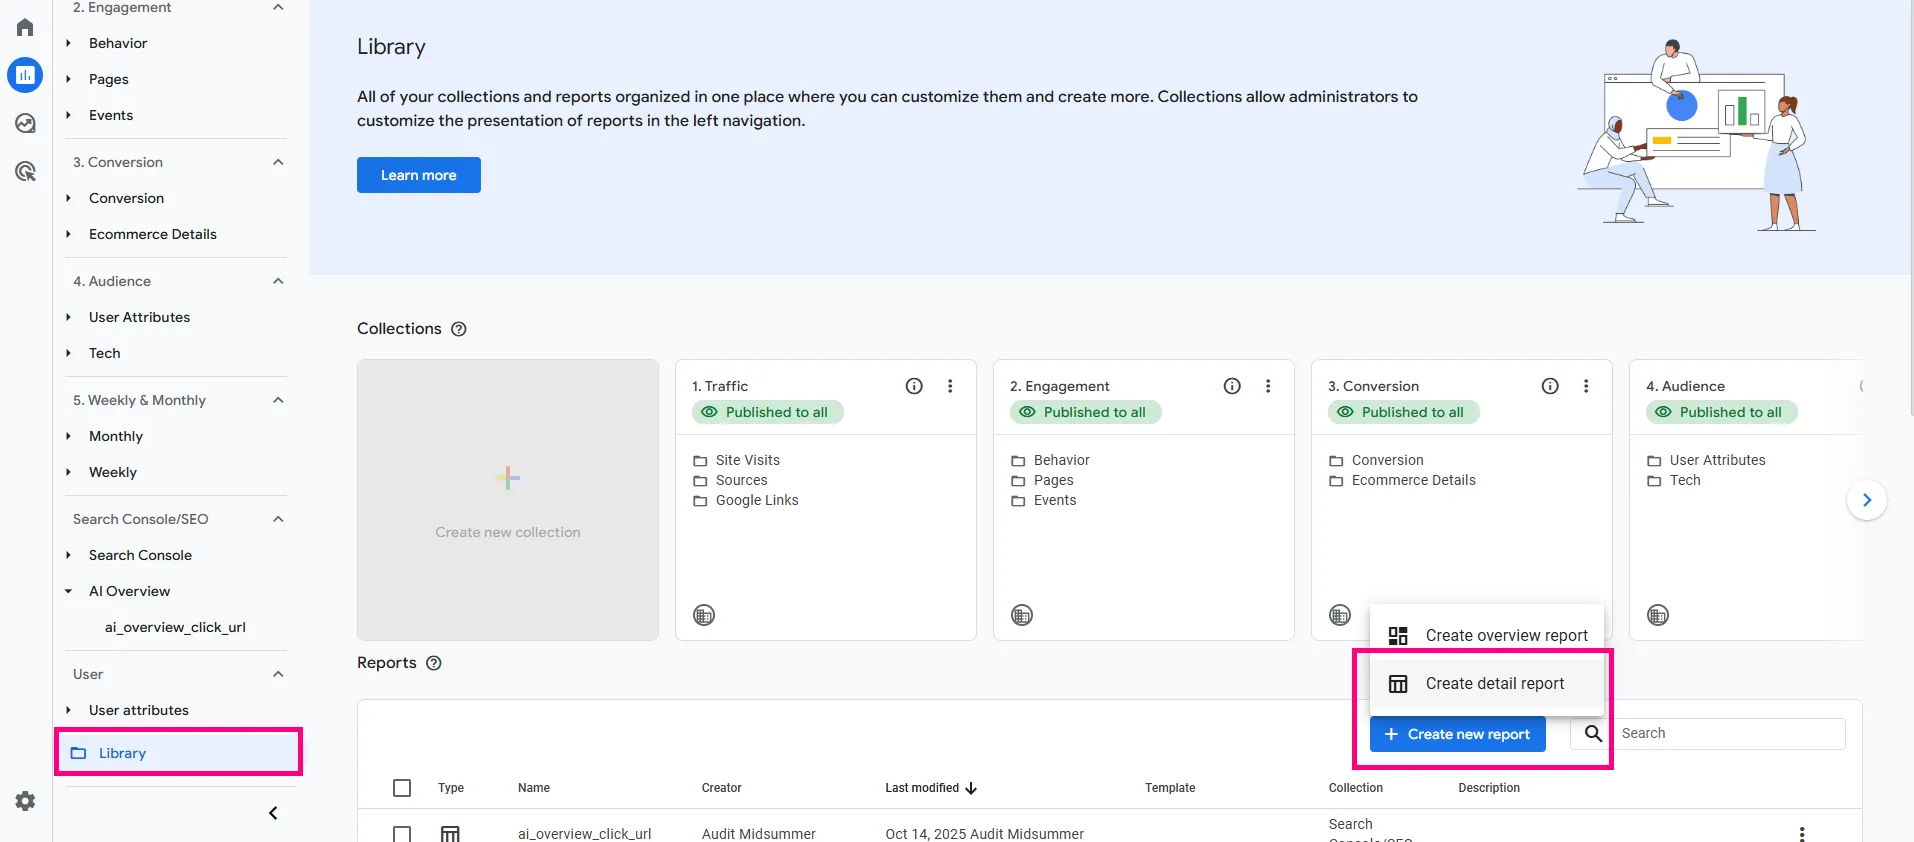This screenshot has width=1914, height=842.
Task: Open more options for 3. Conversion collection
Action: 1586,386
